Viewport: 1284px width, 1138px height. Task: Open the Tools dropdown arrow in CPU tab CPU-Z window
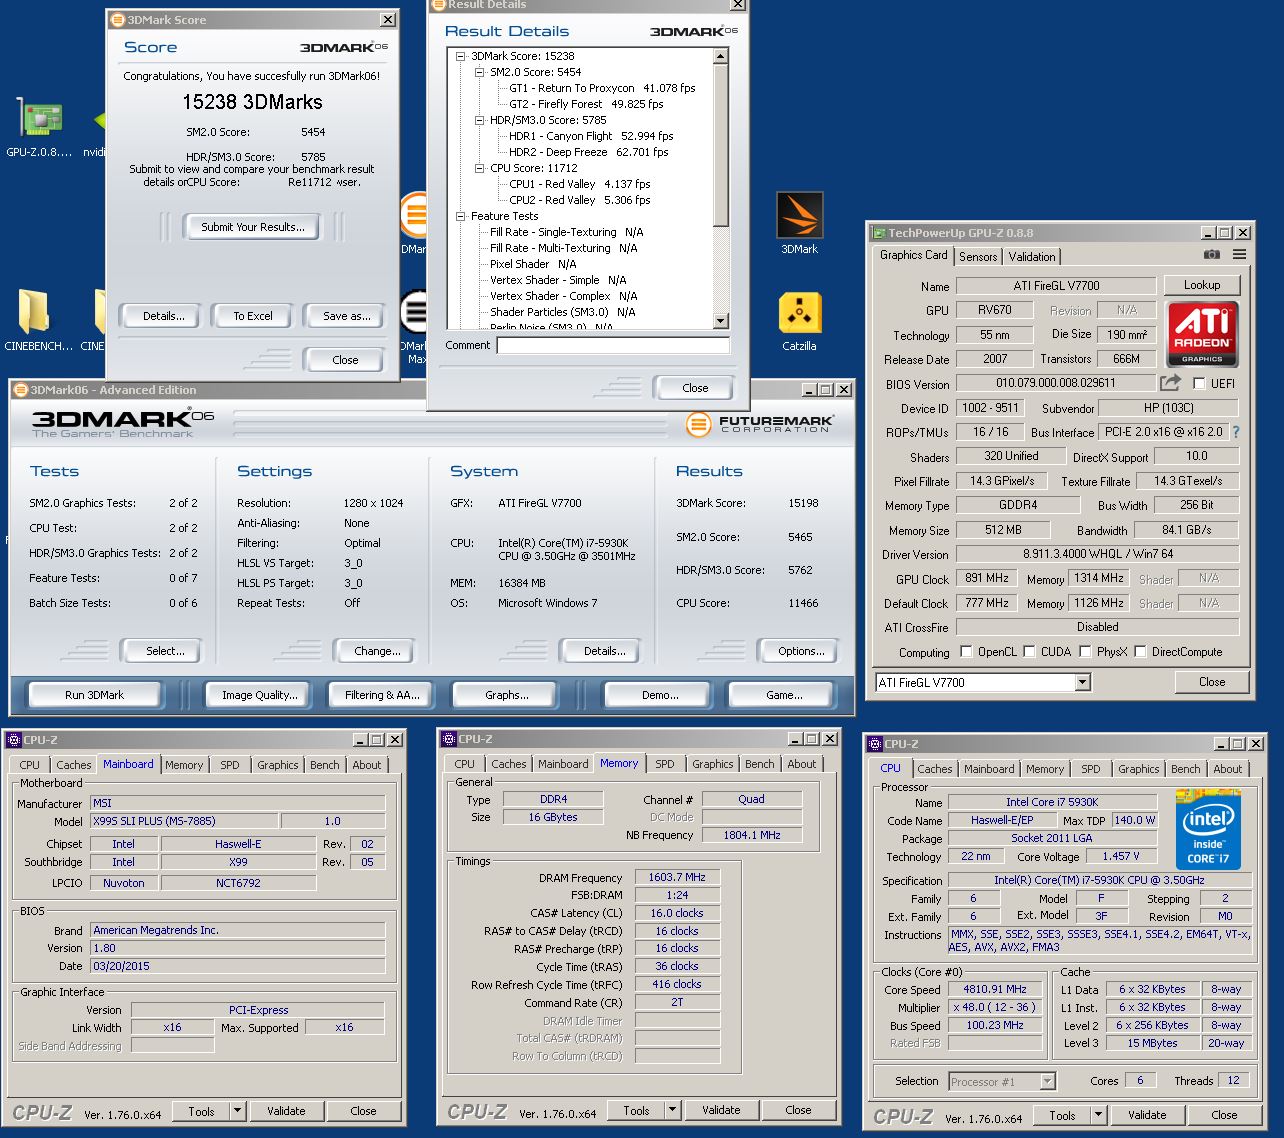[1098, 1115]
